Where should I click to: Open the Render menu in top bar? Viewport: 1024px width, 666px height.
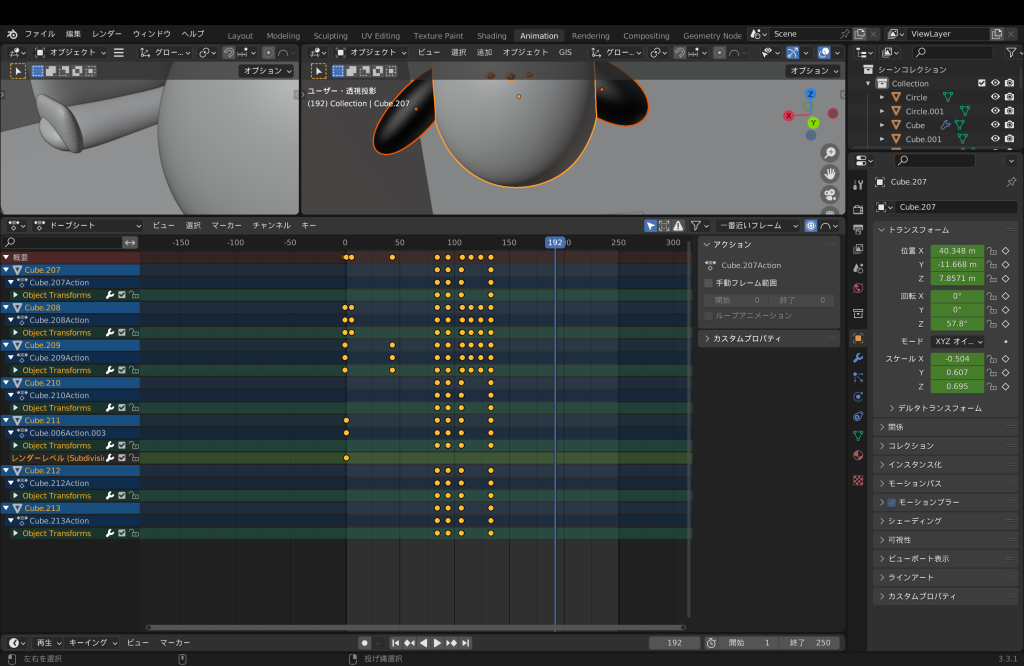pyautogui.click(x=106, y=34)
